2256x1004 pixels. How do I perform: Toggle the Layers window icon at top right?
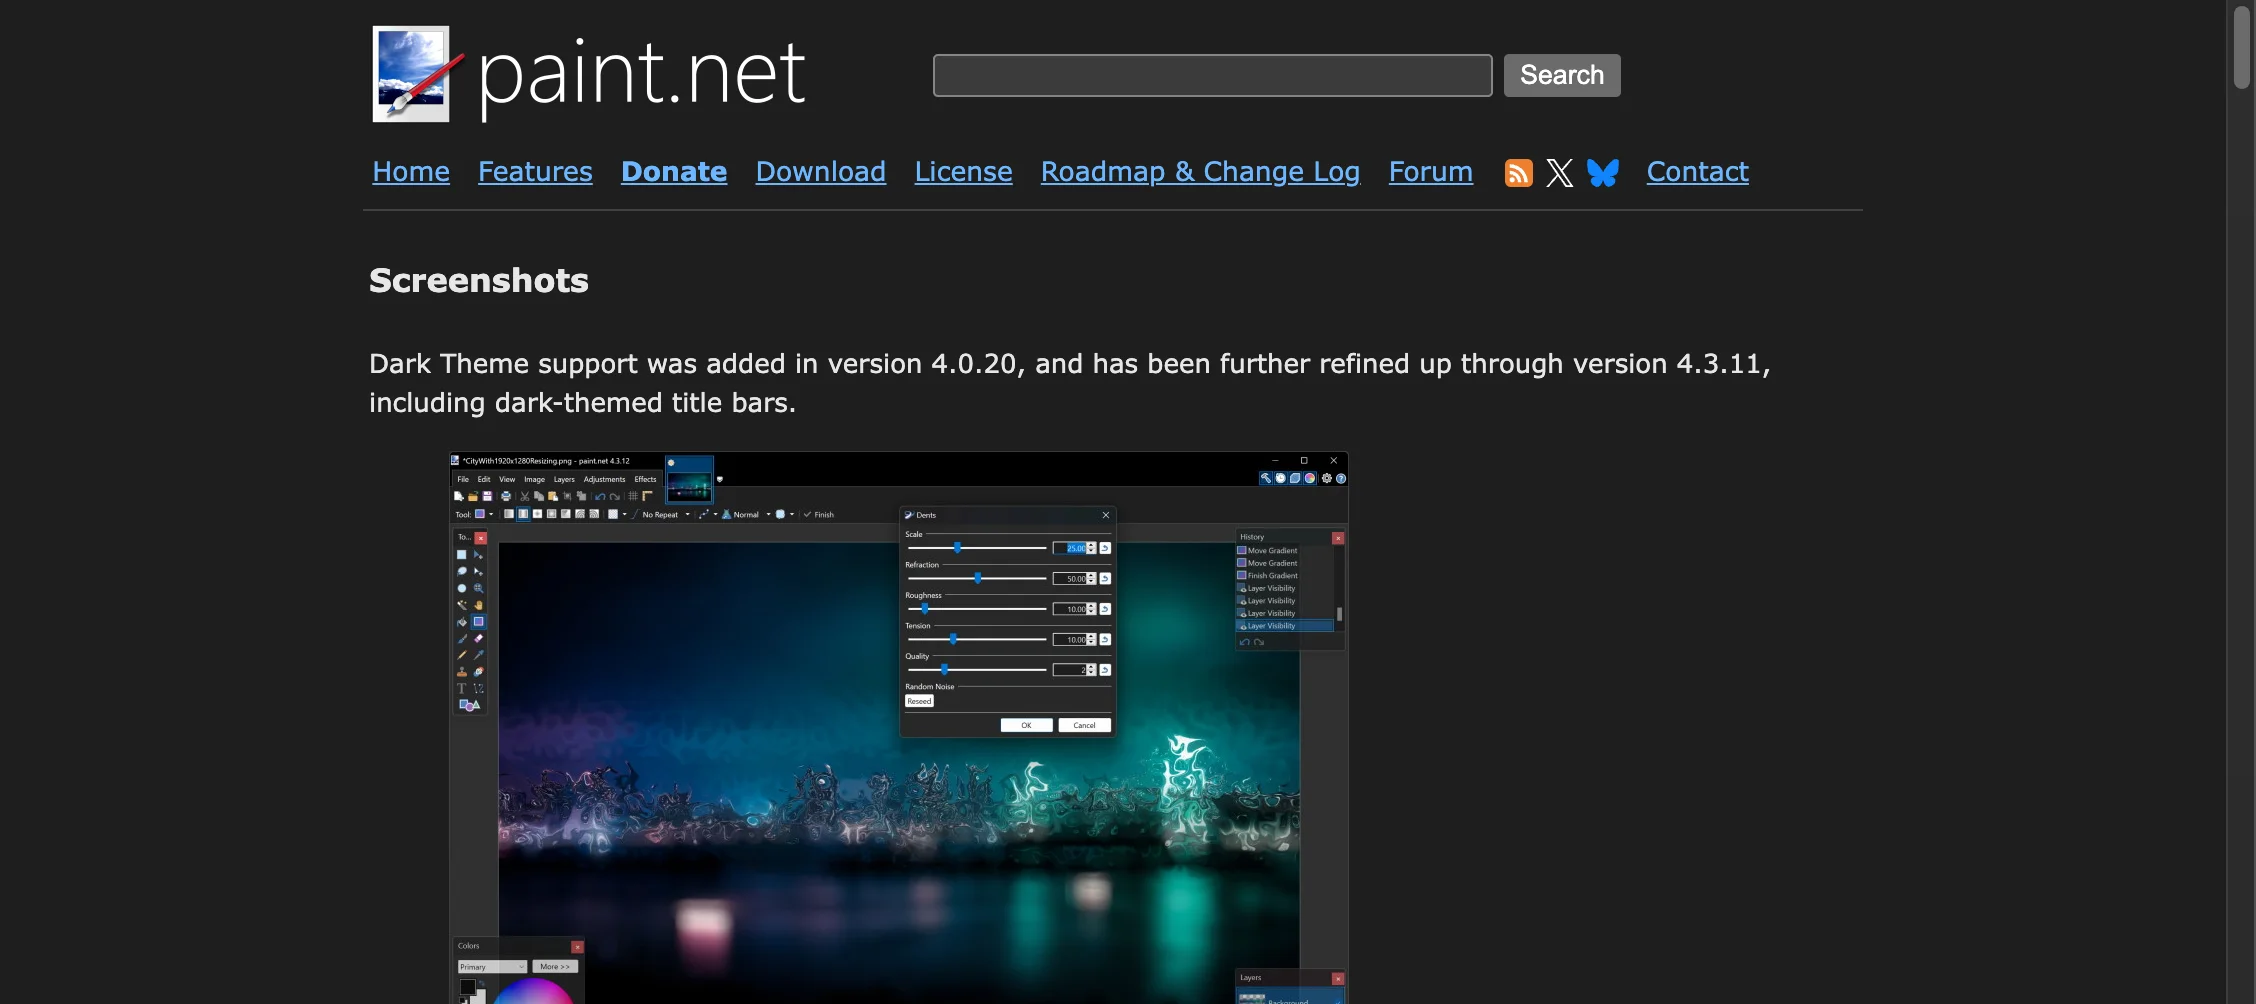(x=1295, y=478)
